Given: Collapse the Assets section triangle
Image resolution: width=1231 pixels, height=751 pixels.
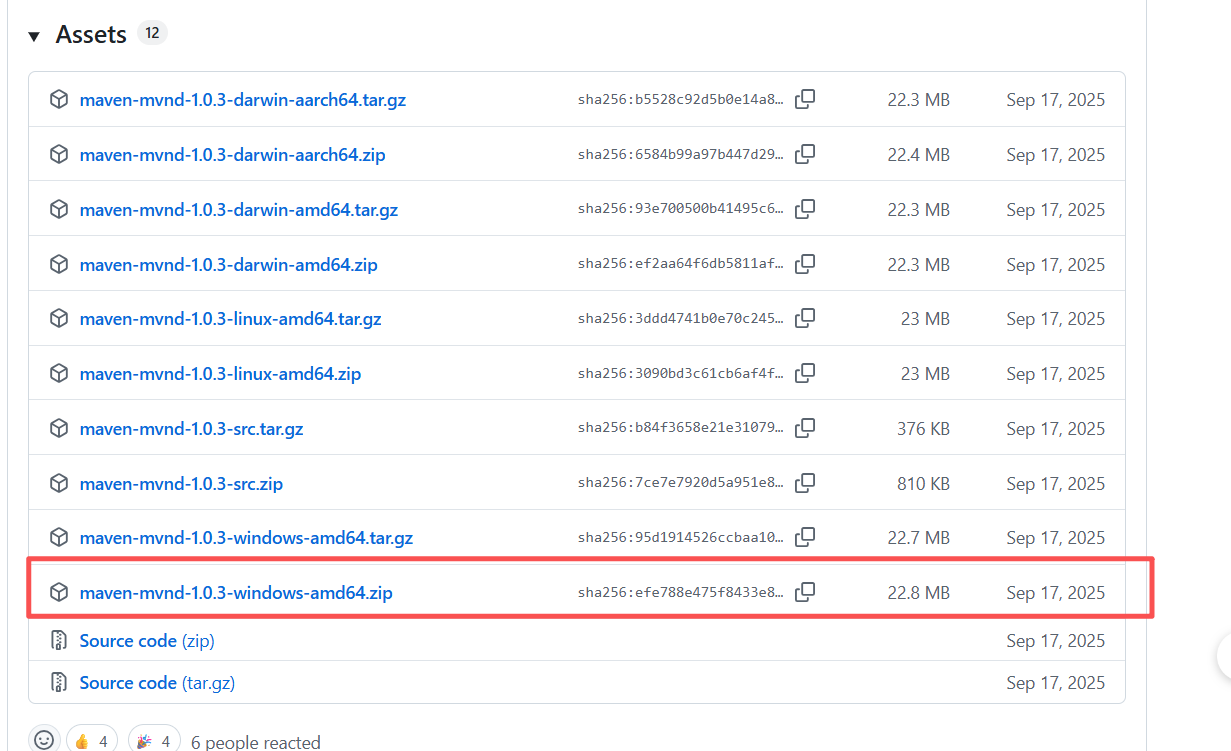Looking at the screenshot, I should tap(34, 36).
